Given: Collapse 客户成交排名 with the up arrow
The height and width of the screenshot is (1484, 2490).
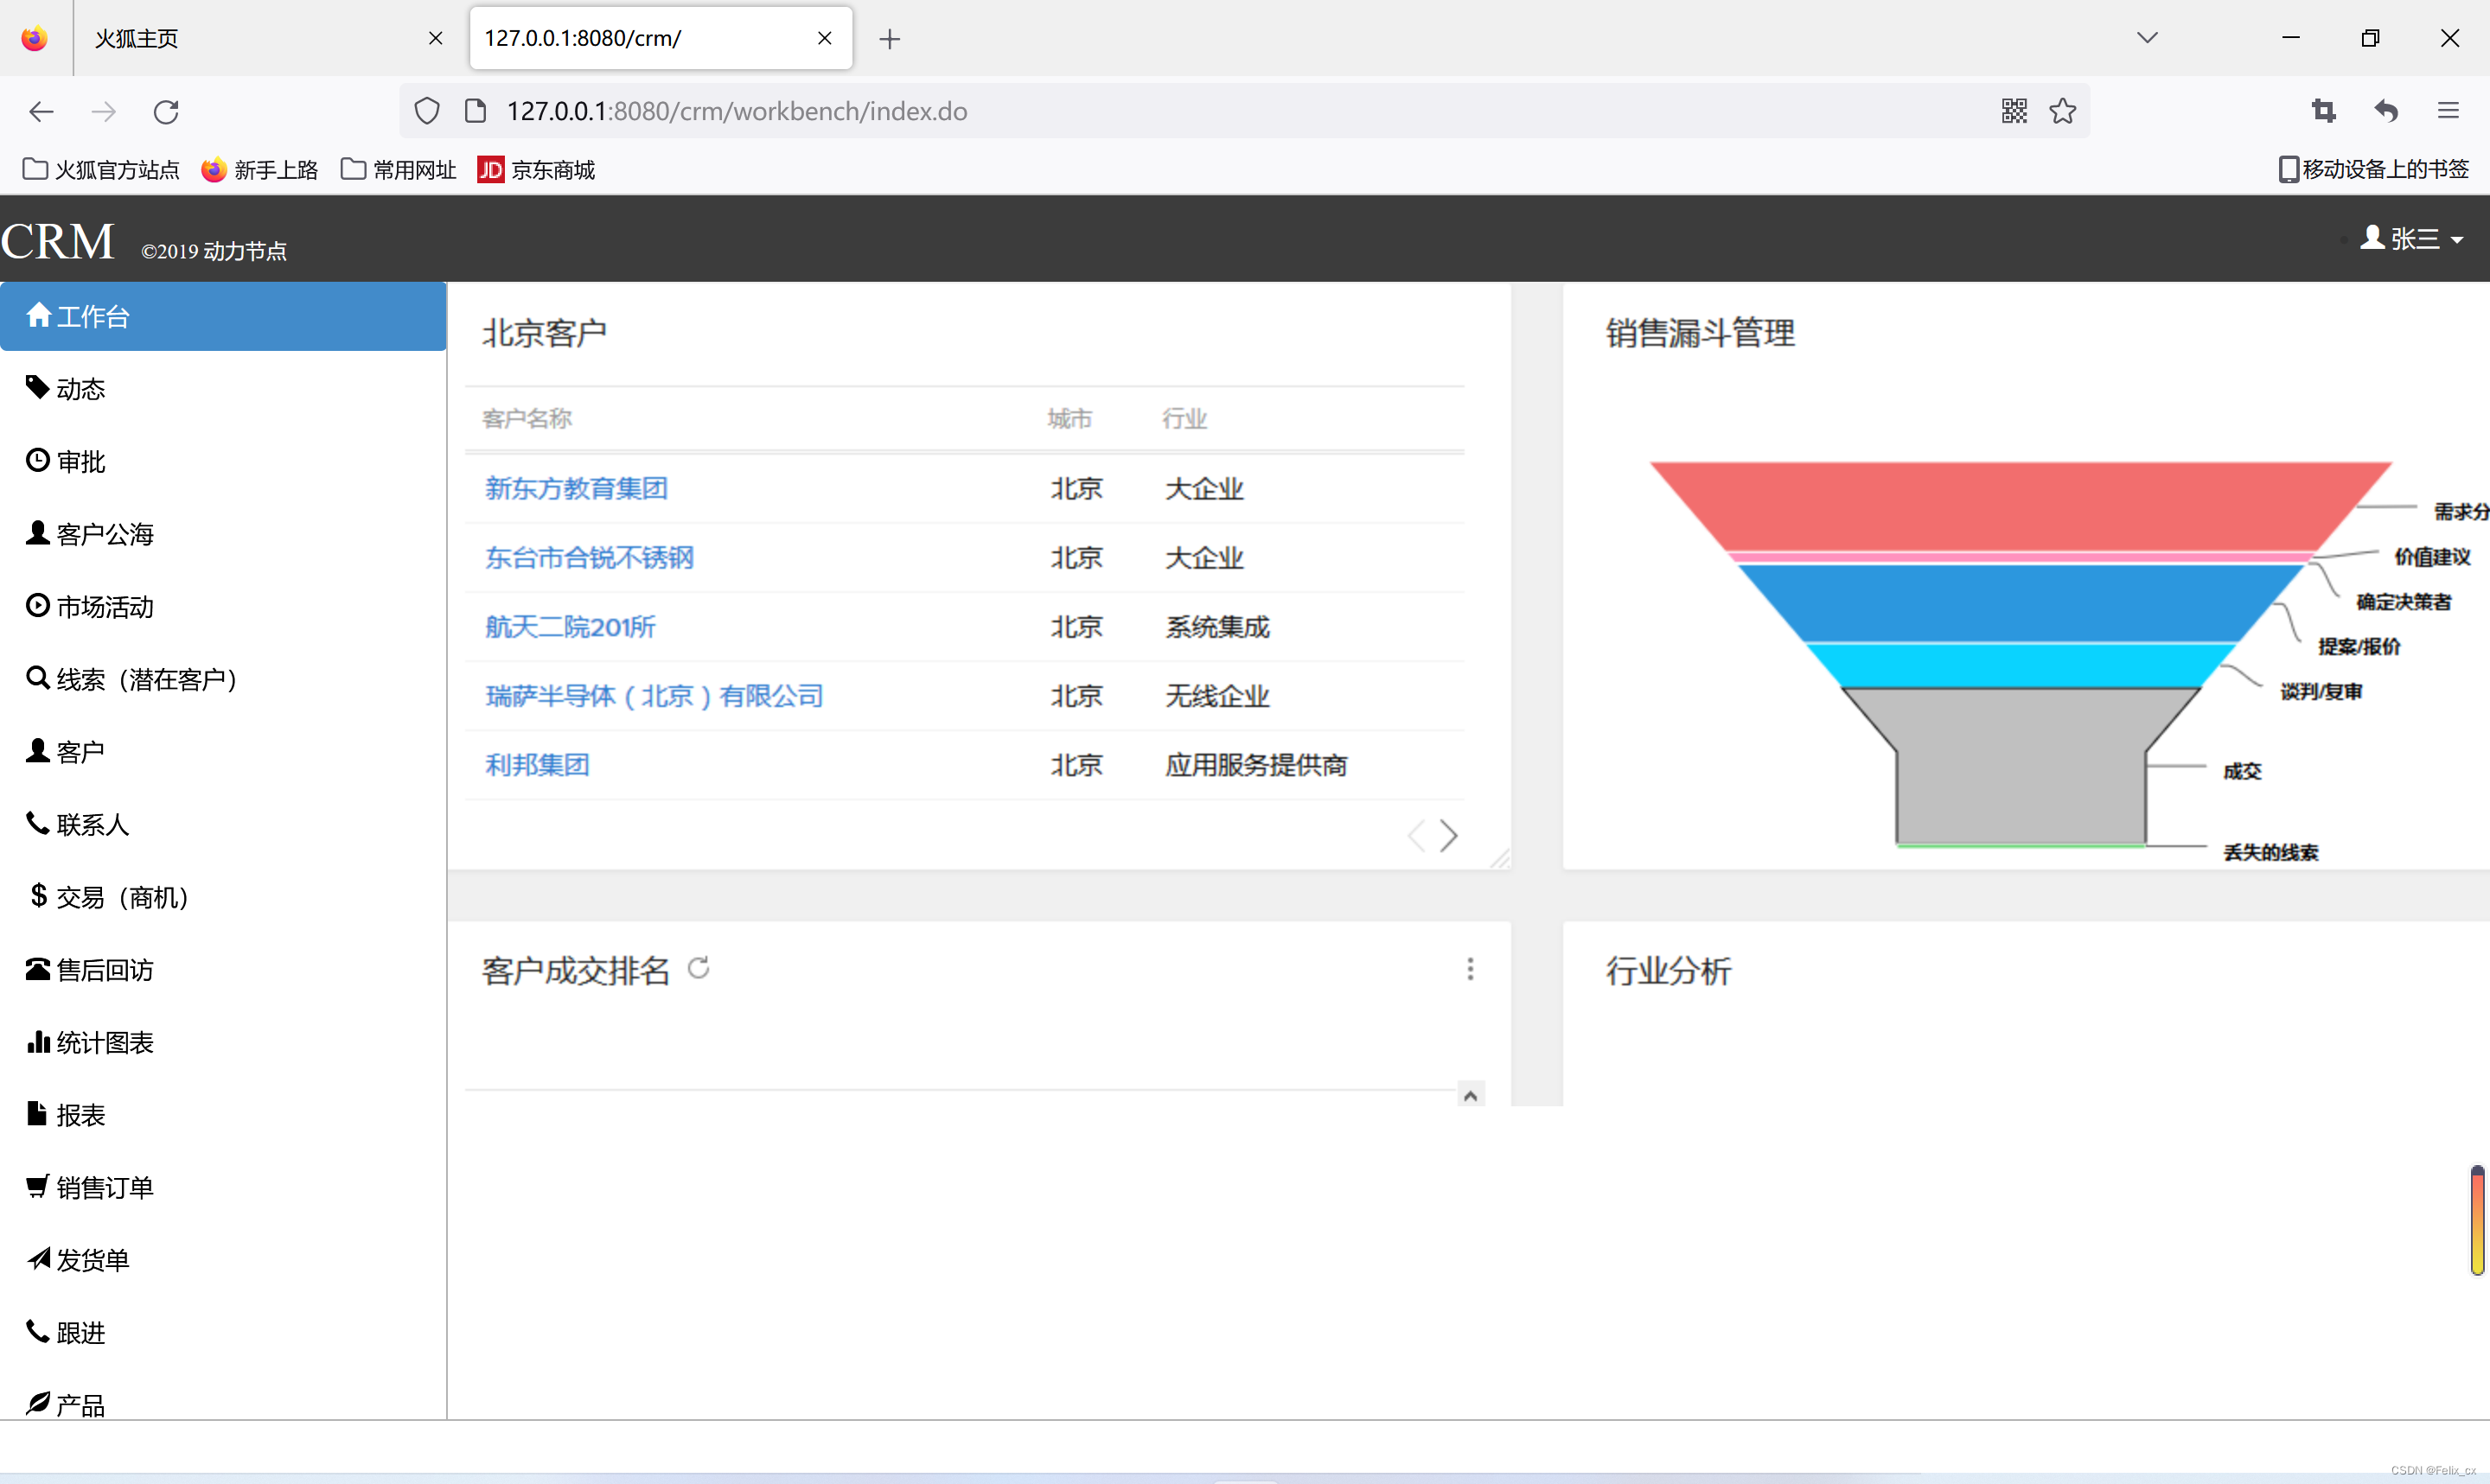Looking at the screenshot, I should coord(1470,1095).
